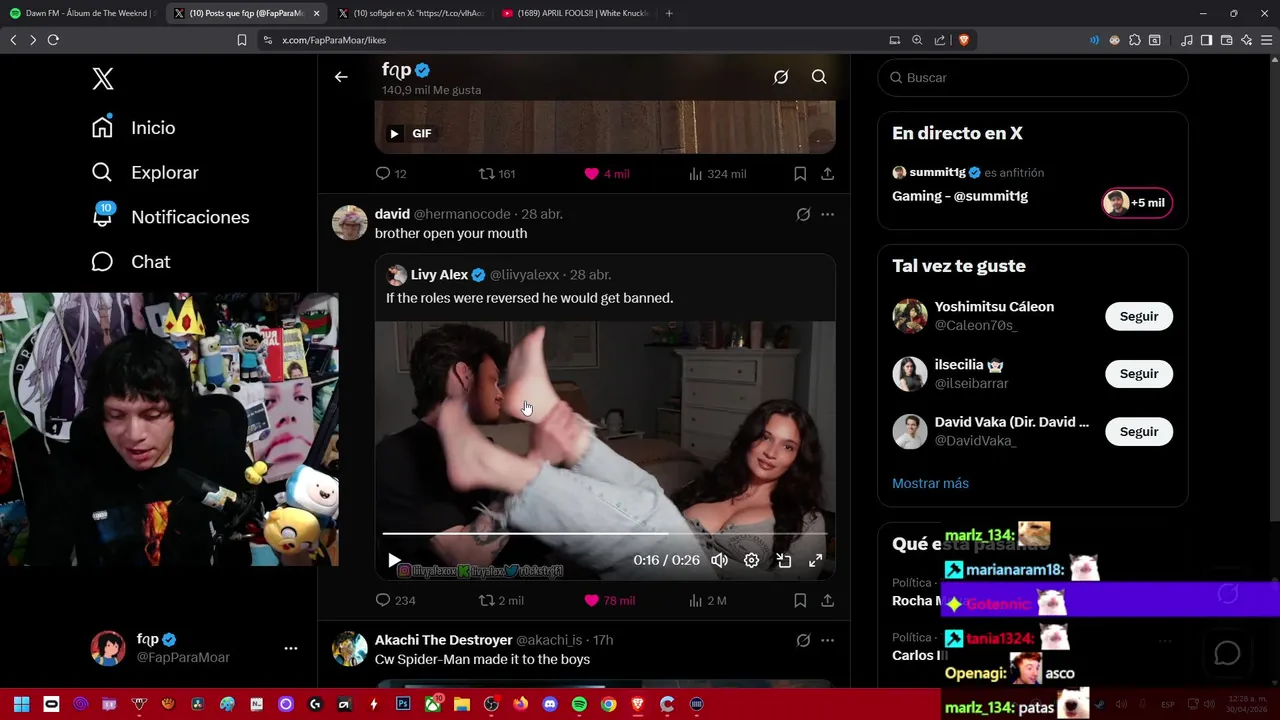1280x720 pixels.
Task: Share the post with 2 M views
Action: point(828,600)
